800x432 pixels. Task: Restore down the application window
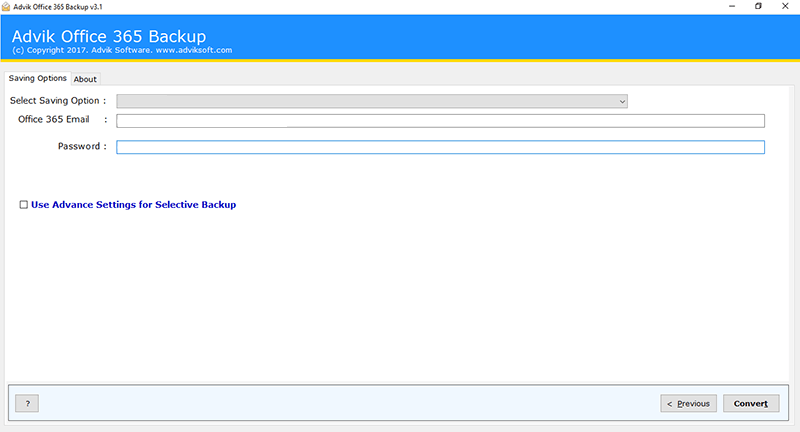[x=758, y=7]
